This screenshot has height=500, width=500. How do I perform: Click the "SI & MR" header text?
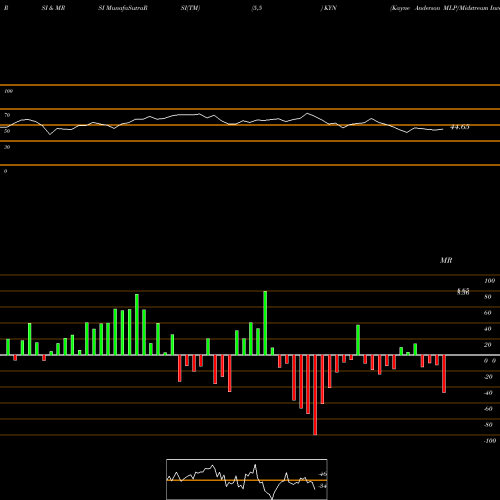(x=53, y=8)
